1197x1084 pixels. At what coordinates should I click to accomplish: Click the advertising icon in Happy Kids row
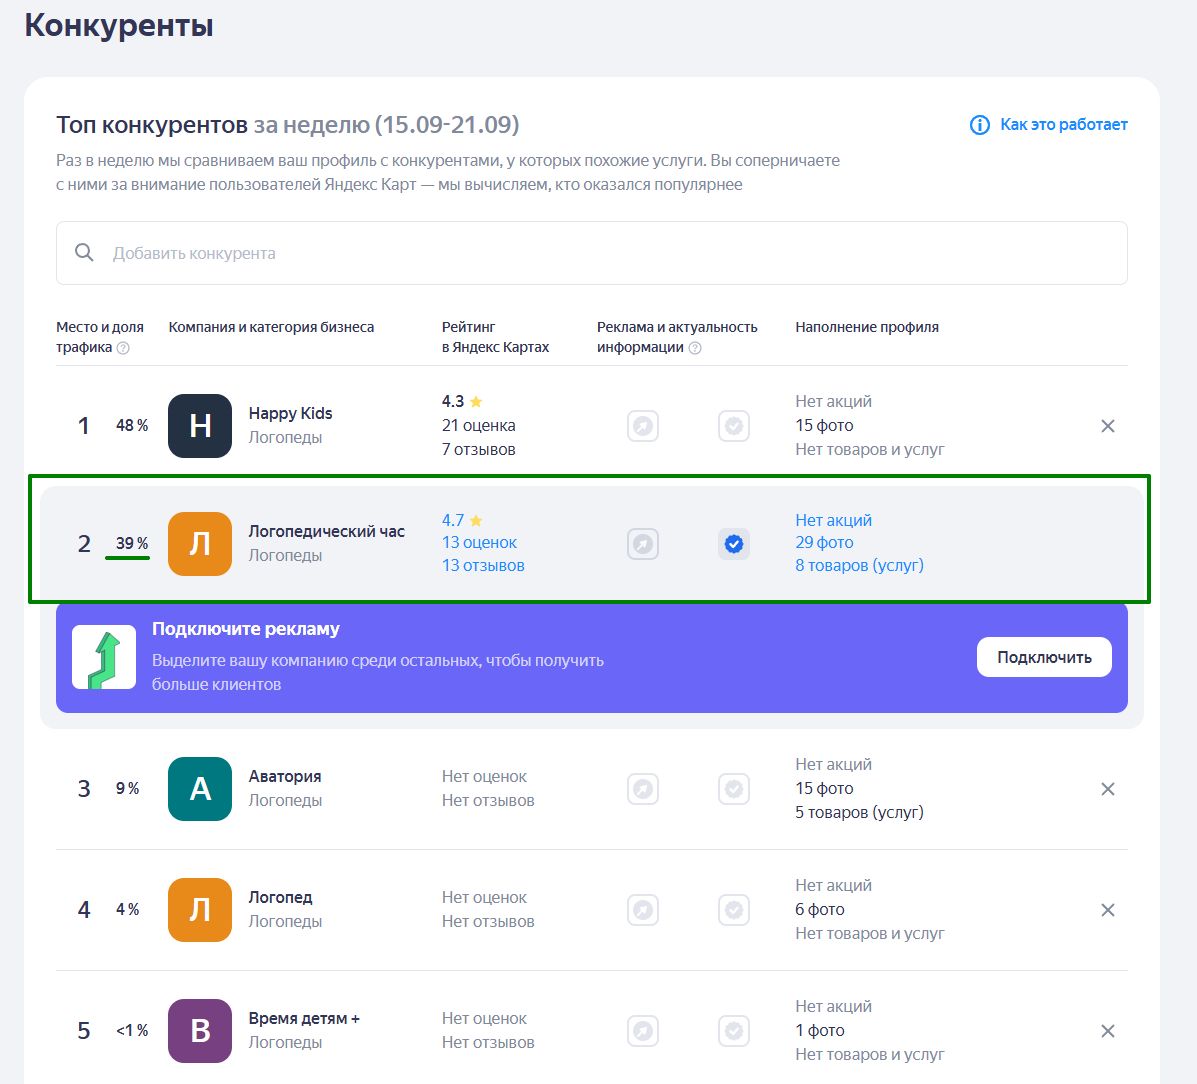pos(643,426)
